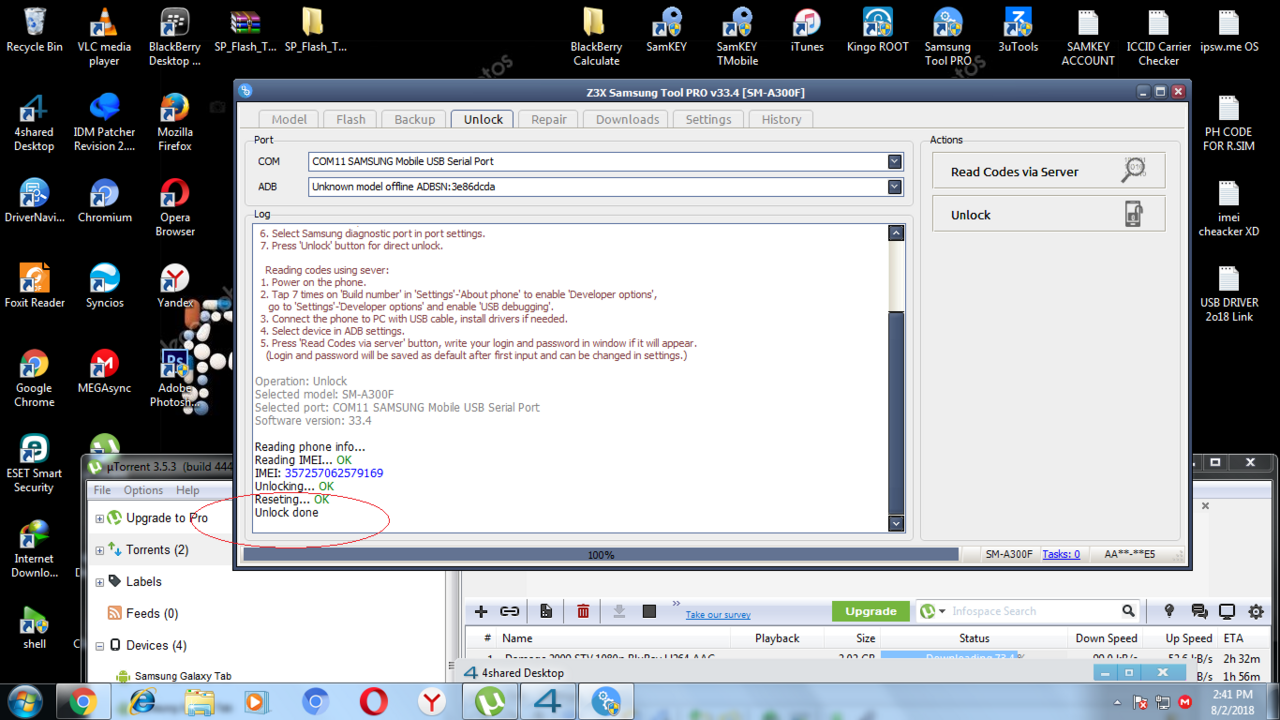The height and width of the screenshot is (720, 1280).
Task: Open the COM port dropdown
Action: pos(895,161)
